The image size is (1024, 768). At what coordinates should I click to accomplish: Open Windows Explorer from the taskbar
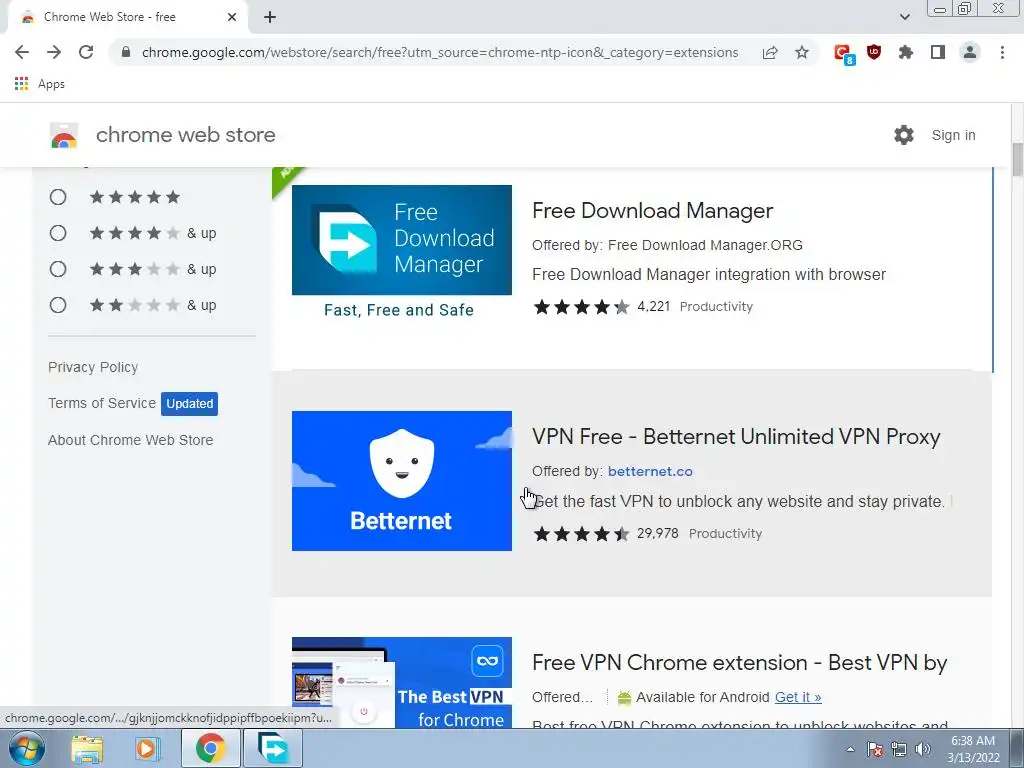point(87,748)
